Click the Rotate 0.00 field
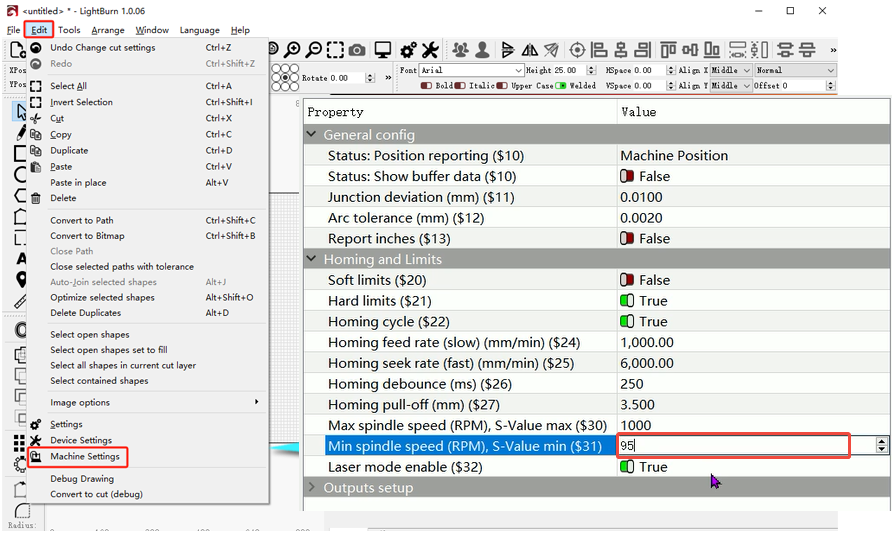The height and width of the screenshot is (538, 892). [x=346, y=78]
